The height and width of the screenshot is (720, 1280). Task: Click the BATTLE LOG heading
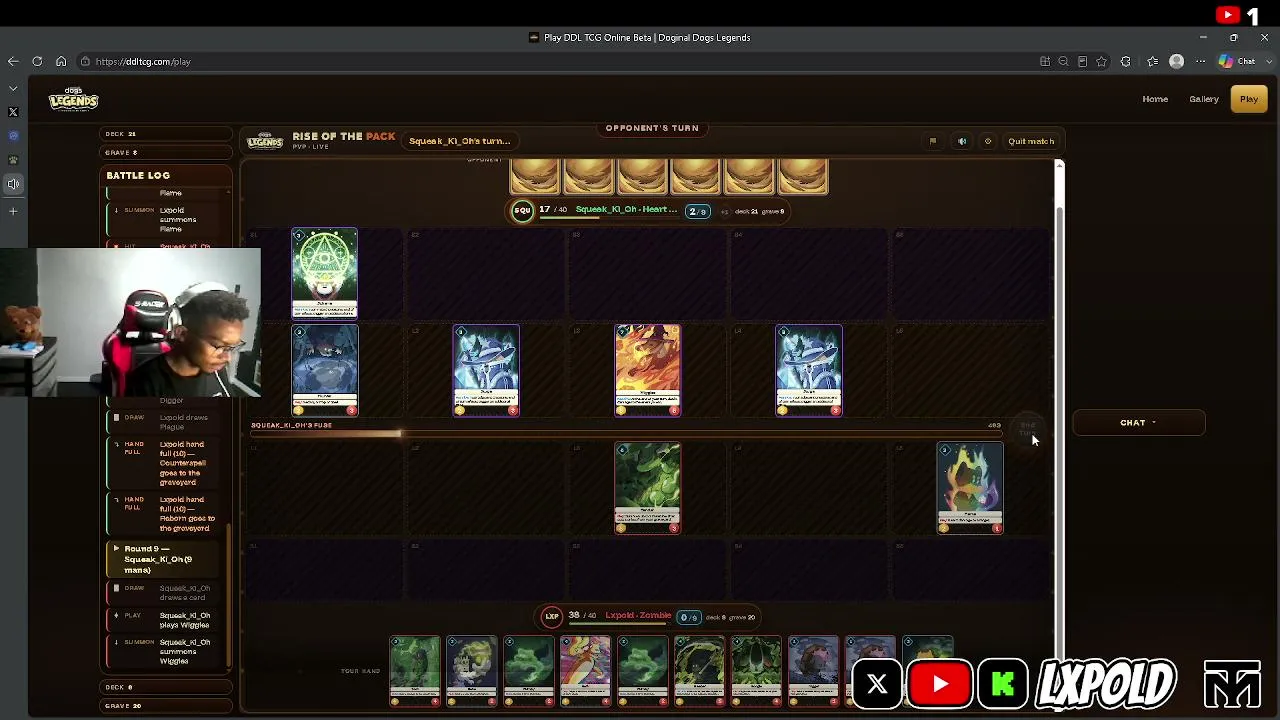coord(138,176)
